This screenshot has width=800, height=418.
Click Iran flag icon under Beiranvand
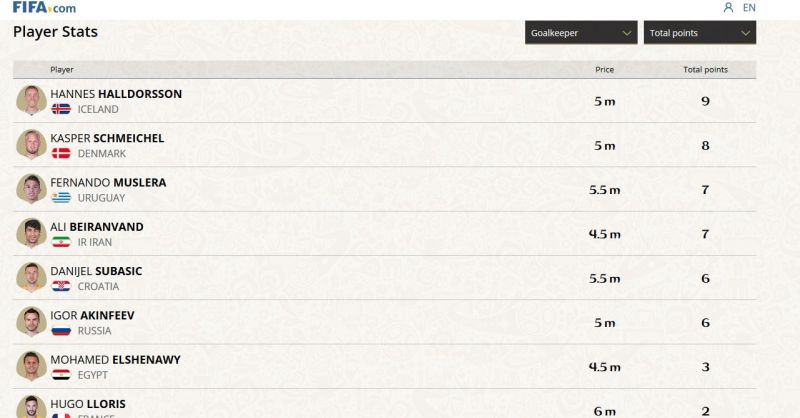(x=61, y=242)
